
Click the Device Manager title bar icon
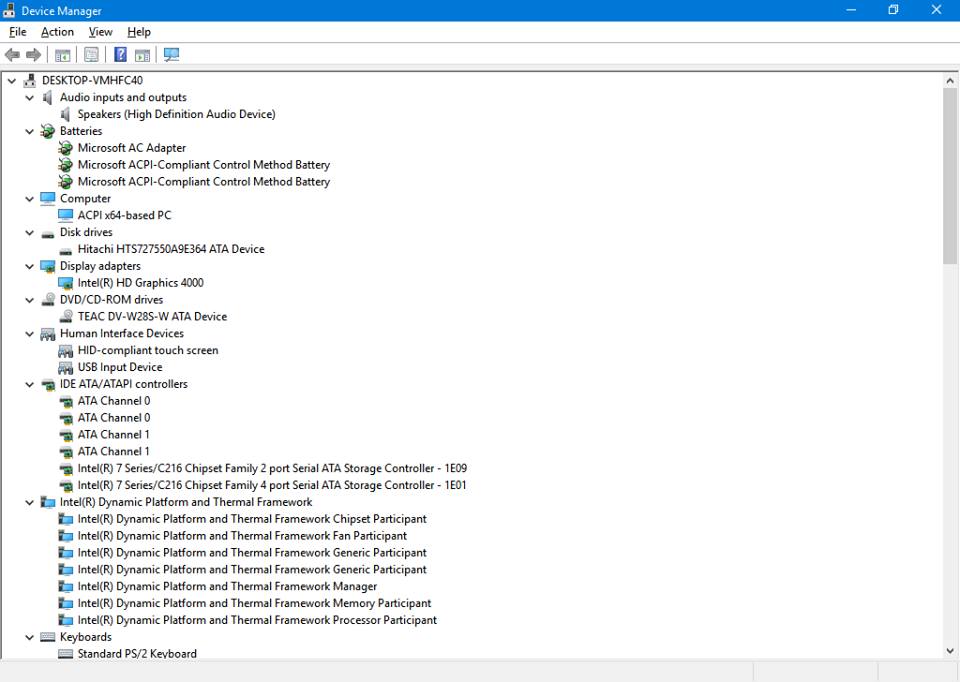(x=9, y=10)
